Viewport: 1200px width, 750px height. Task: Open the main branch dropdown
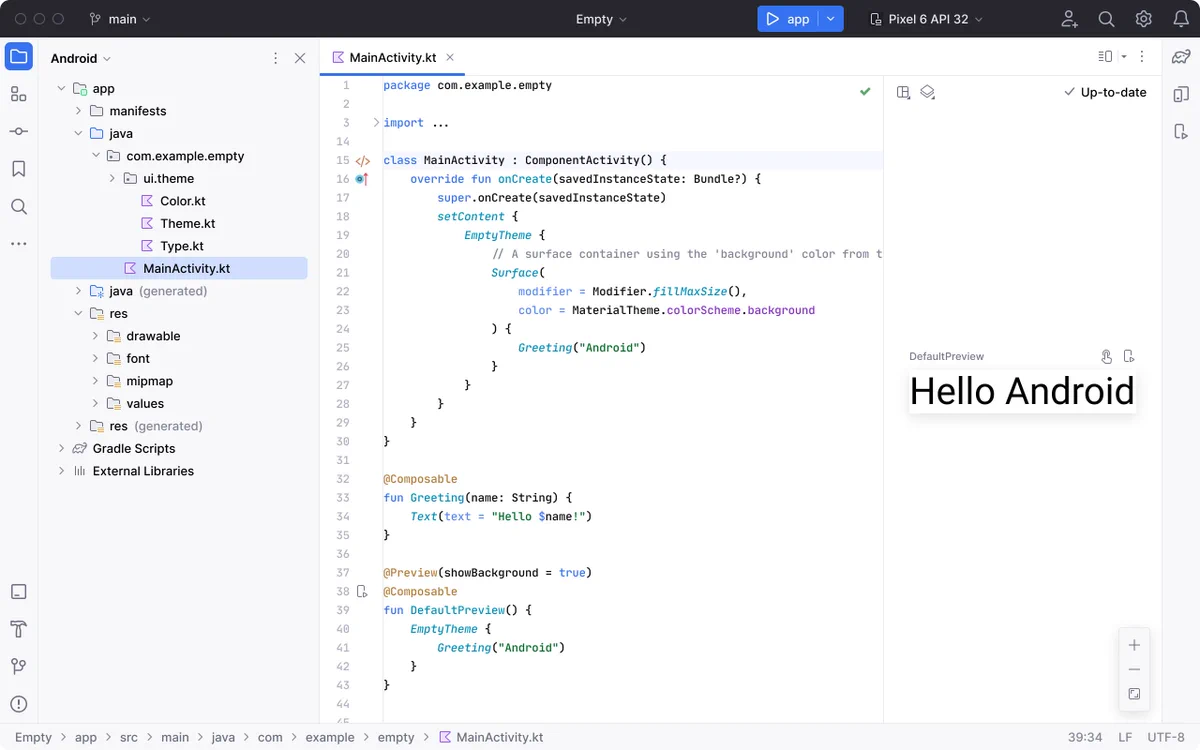pyautogui.click(x=120, y=19)
